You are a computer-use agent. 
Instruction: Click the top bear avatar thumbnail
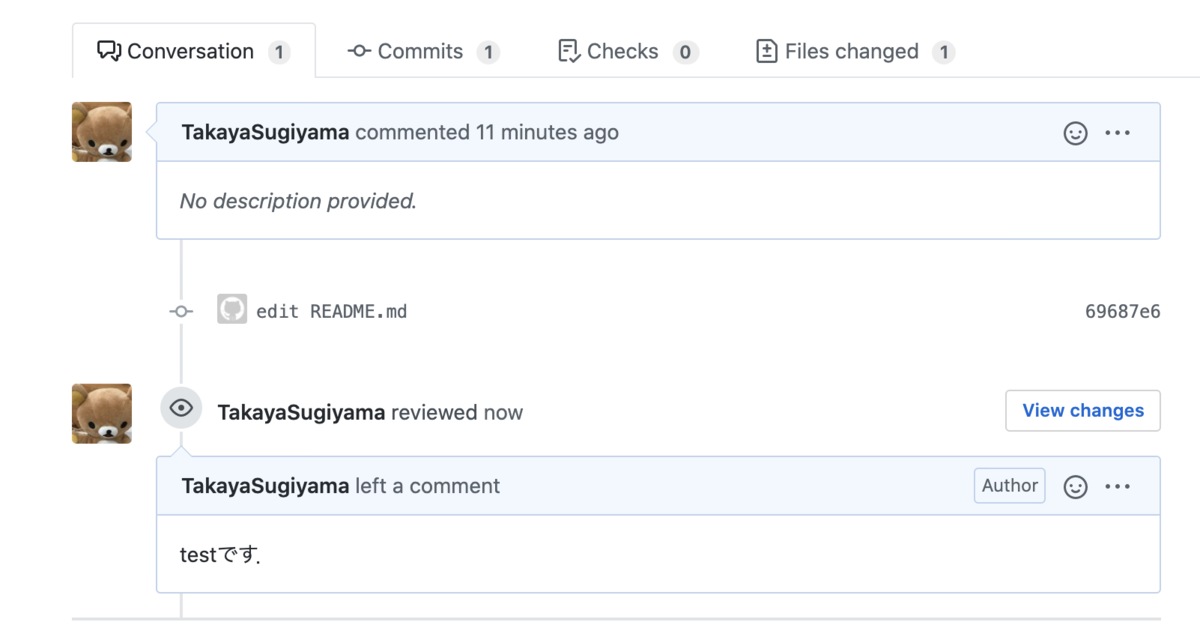tap(102, 132)
